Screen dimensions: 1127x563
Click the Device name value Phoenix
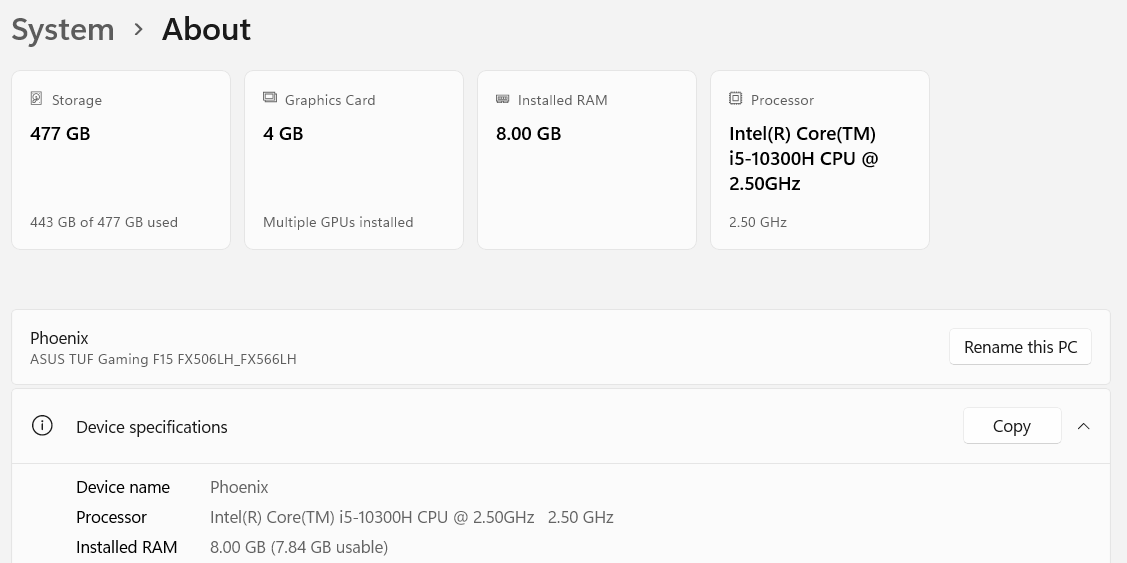[x=239, y=487]
